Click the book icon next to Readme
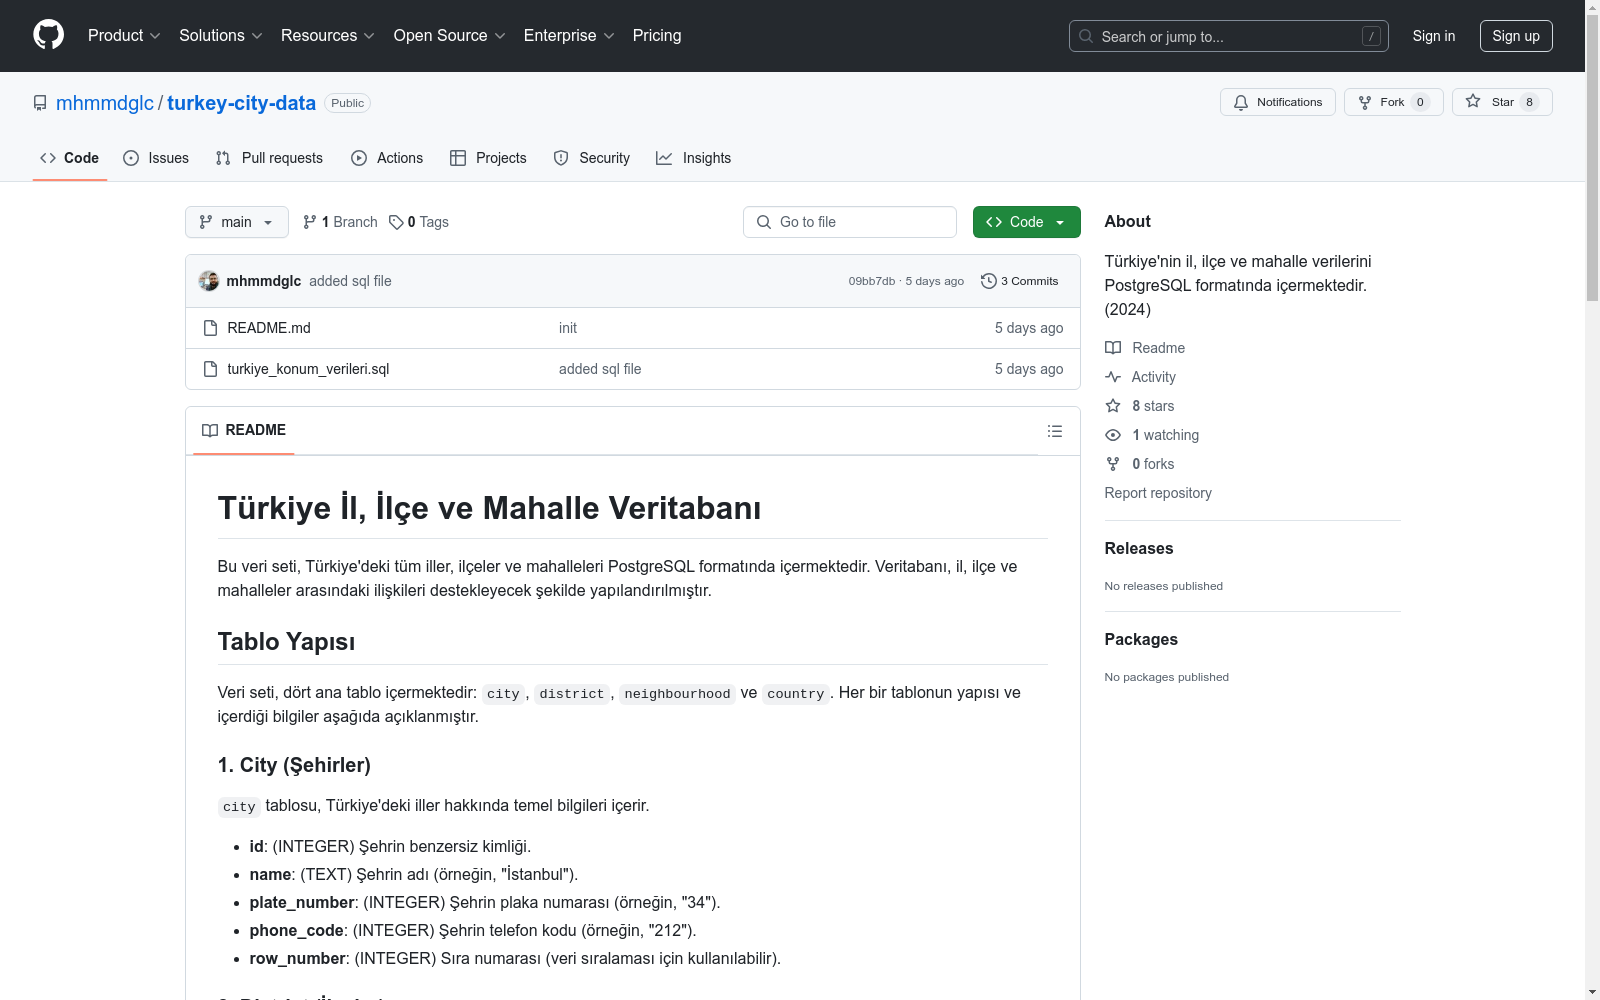Viewport: 1600px width, 1000px height. (1113, 348)
